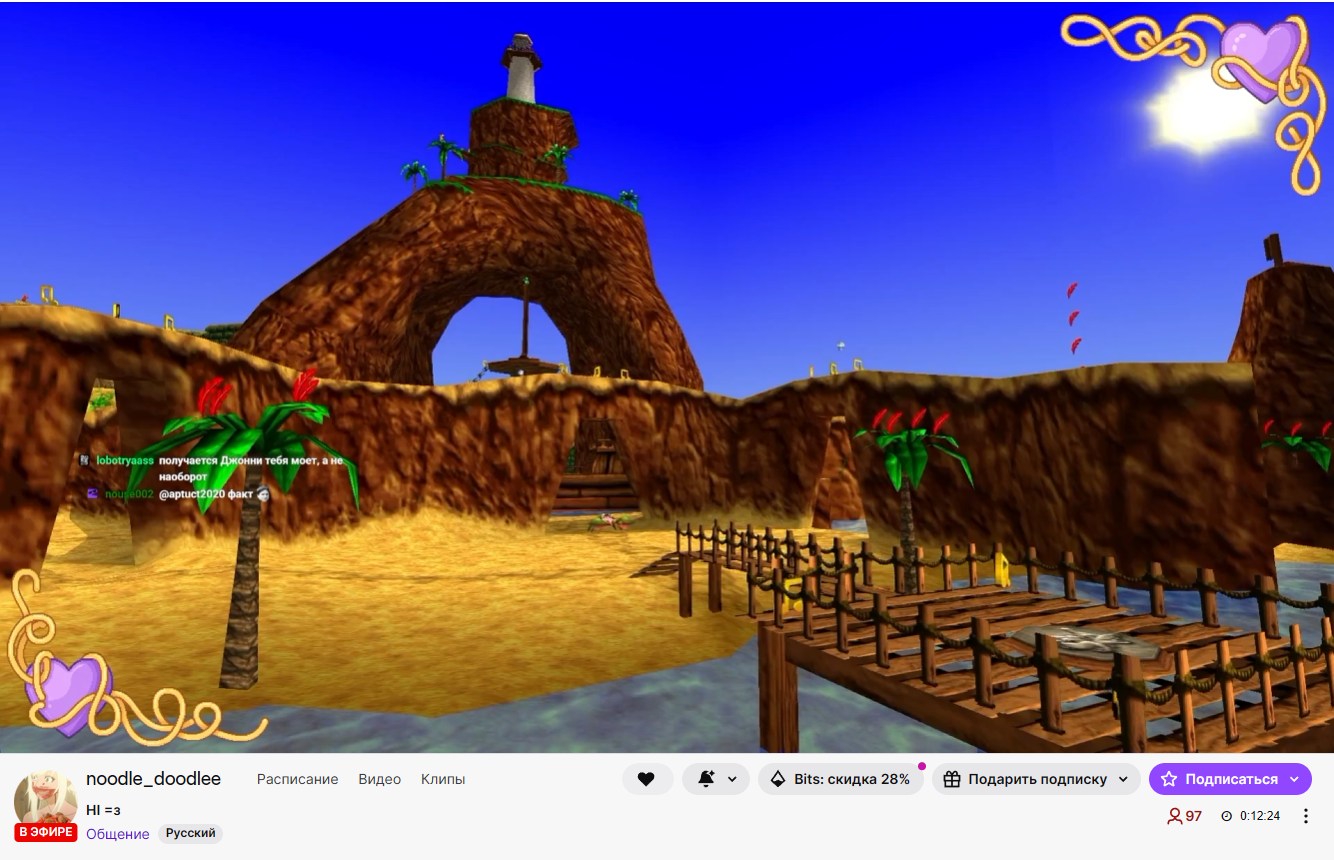Click the heart follow icon button
Screen dimensions: 1334x860
pos(647,779)
